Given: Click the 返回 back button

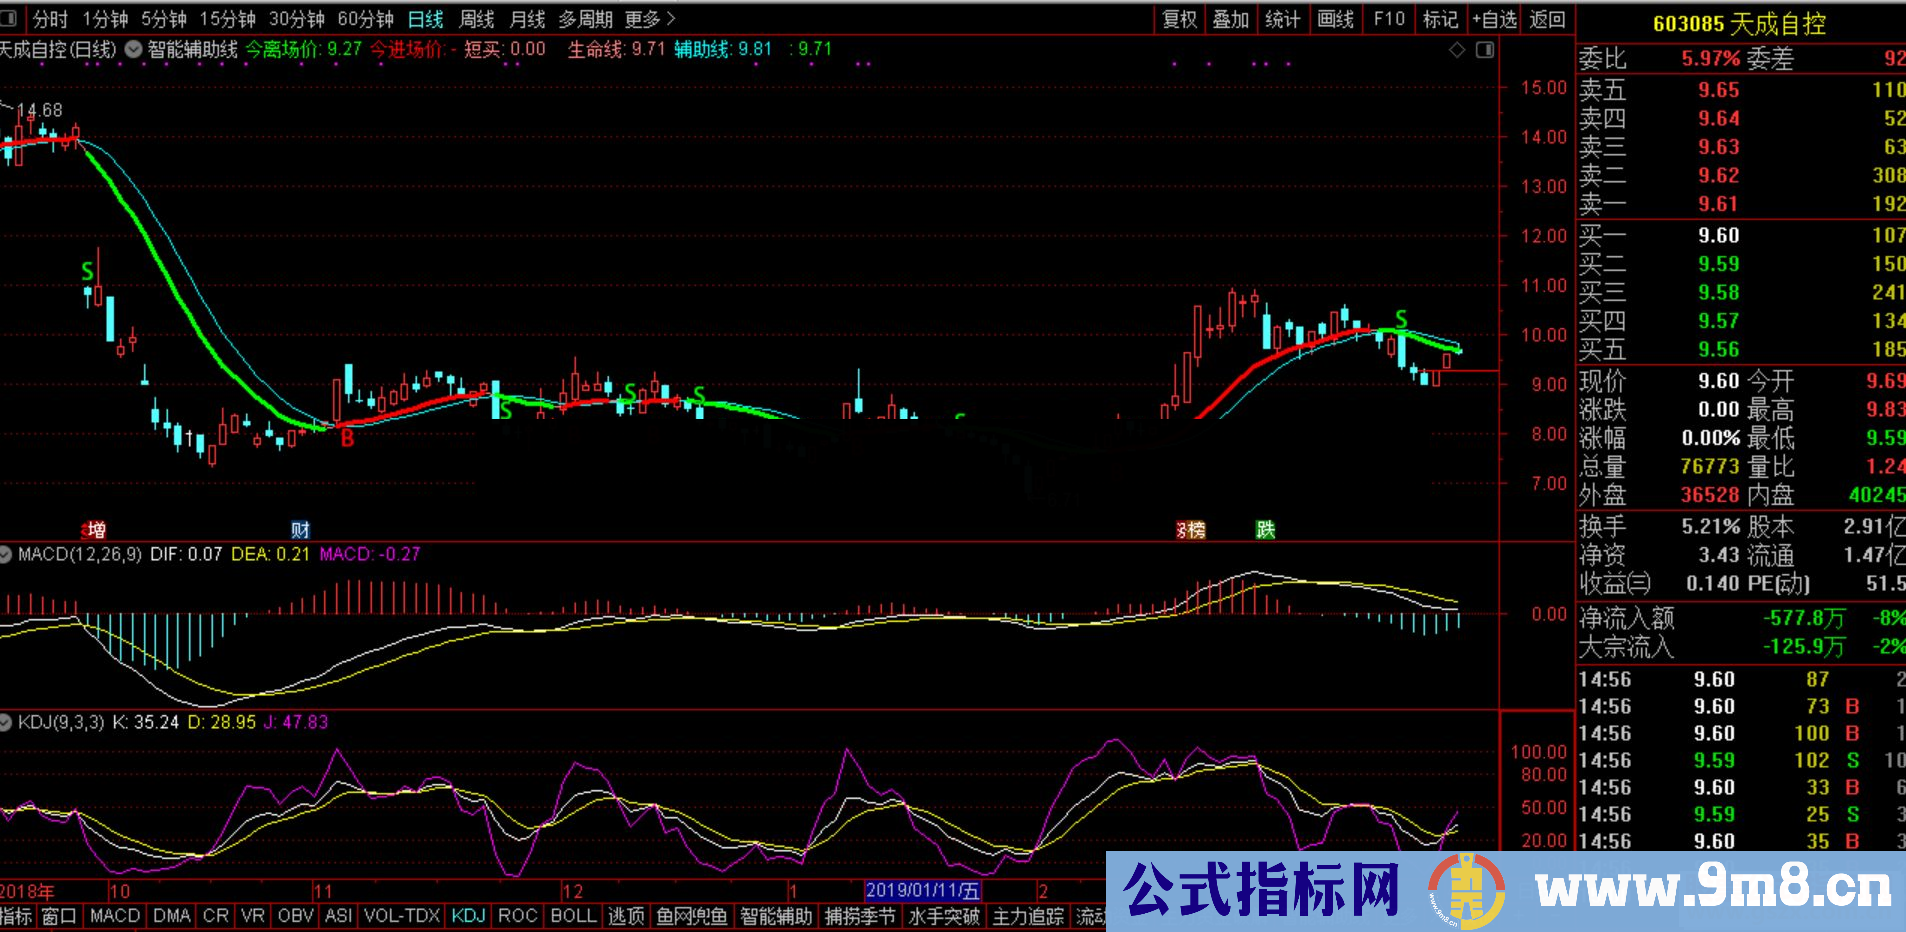Looking at the screenshot, I should (x=1547, y=19).
